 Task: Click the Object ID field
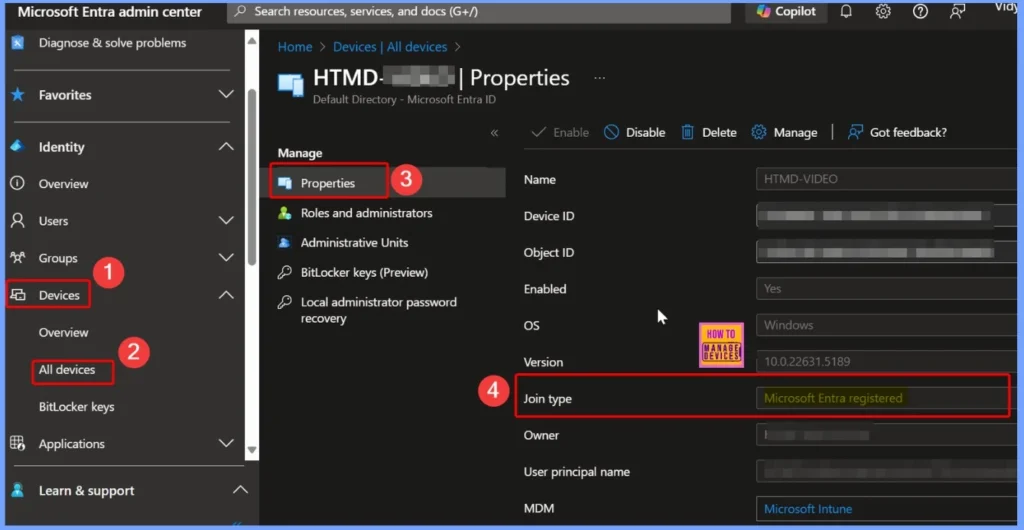coord(886,252)
